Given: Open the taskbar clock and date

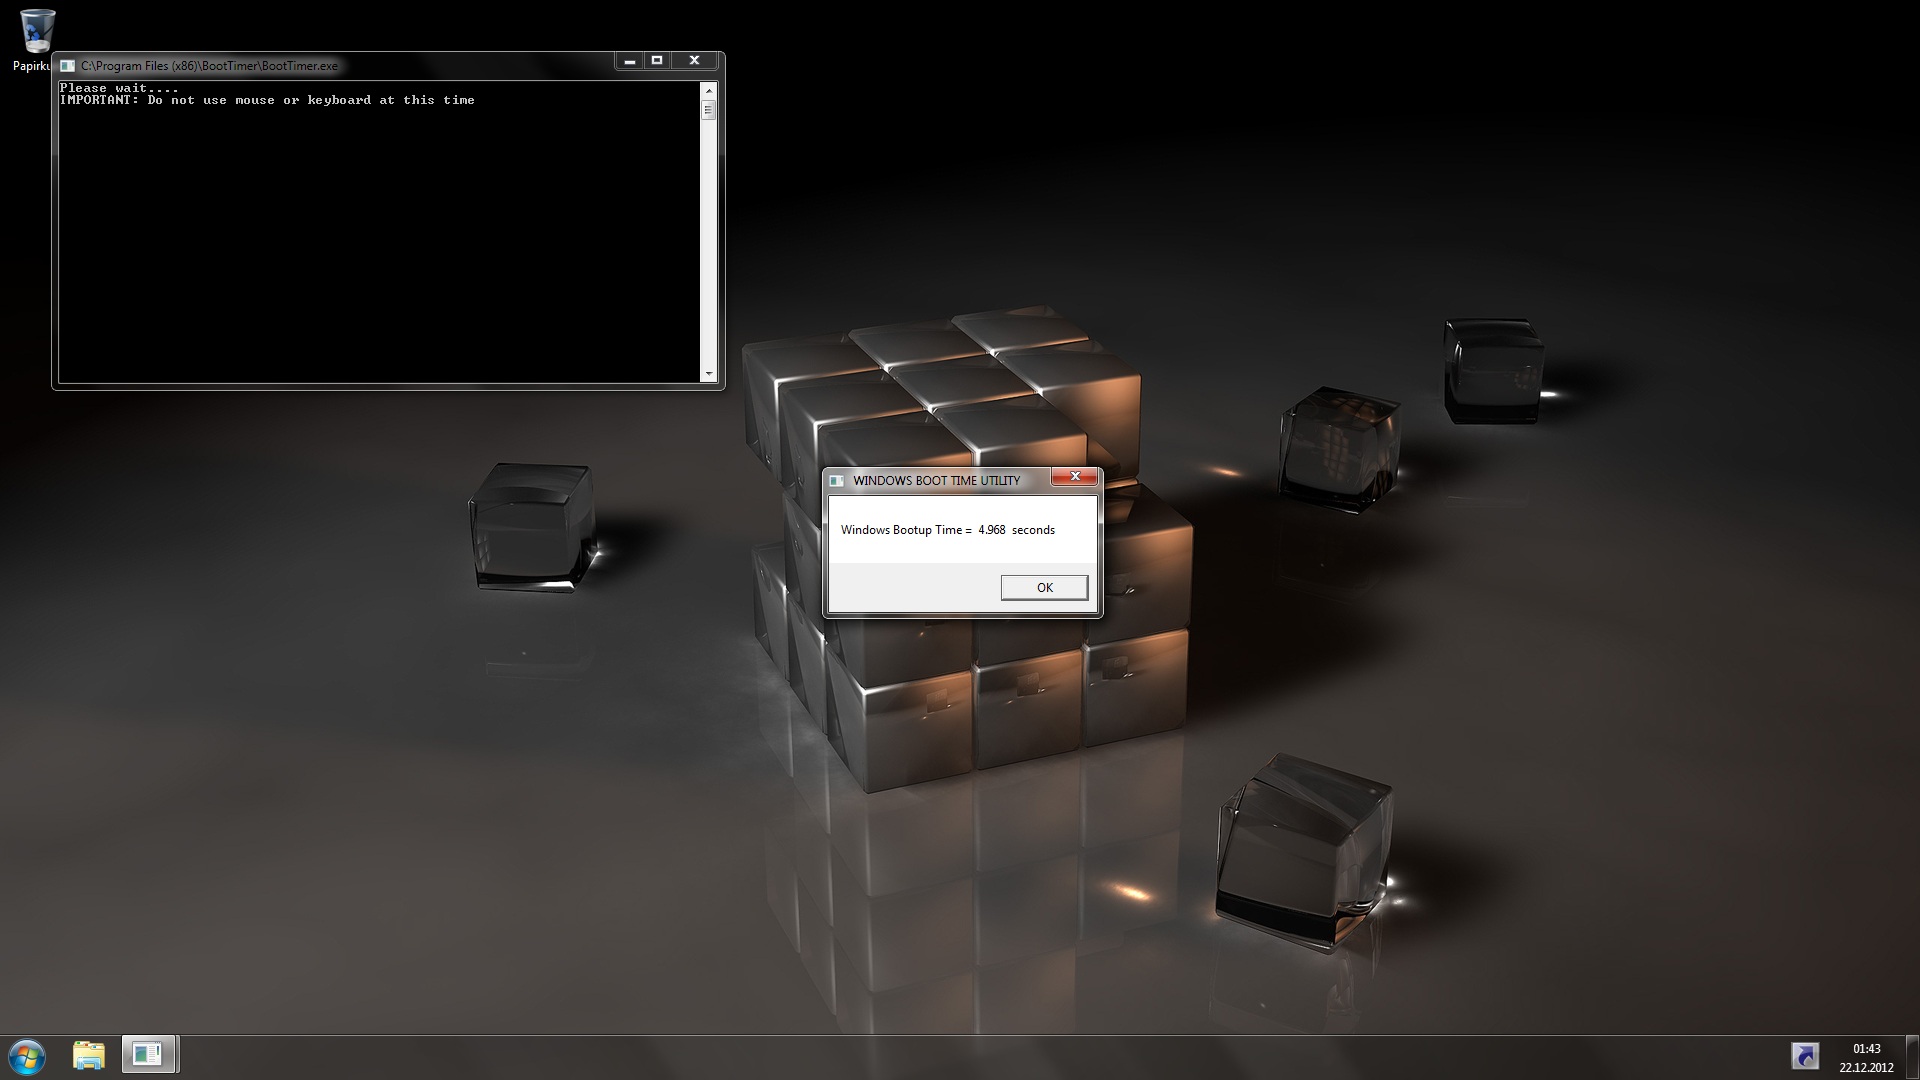Looking at the screenshot, I should click(1866, 1058).
